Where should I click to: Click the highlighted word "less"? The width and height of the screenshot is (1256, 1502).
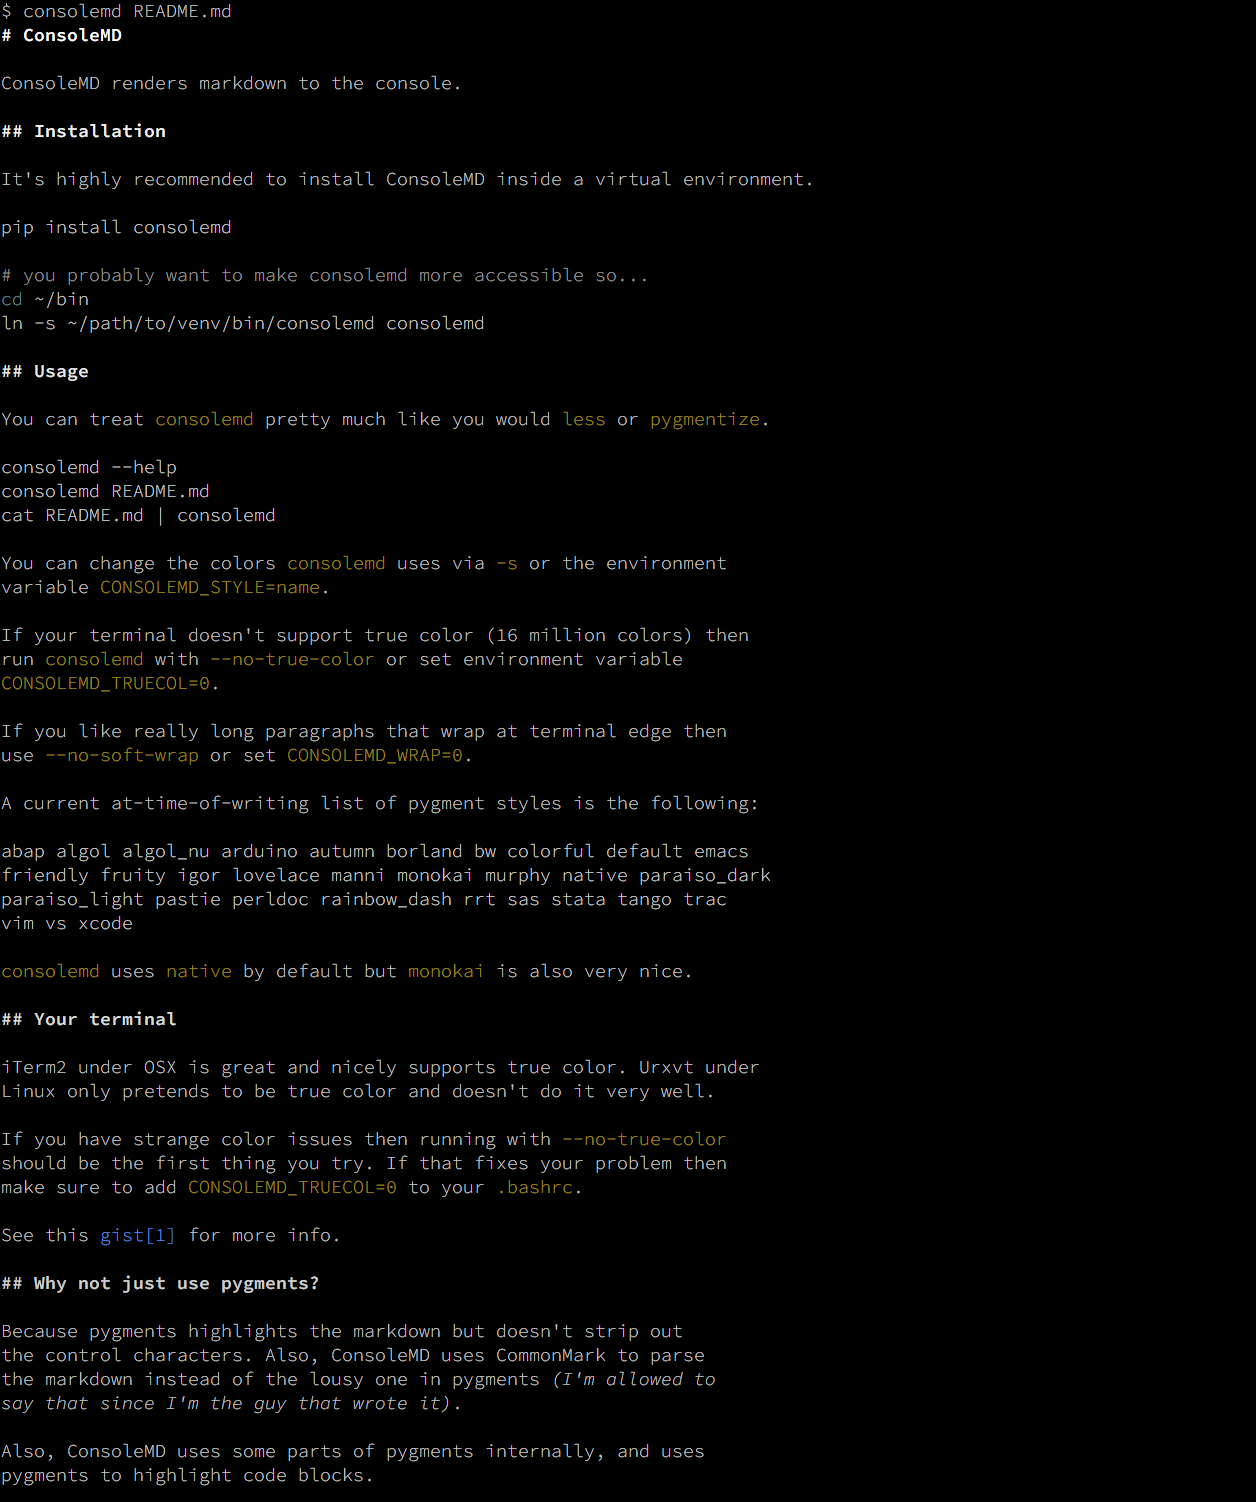click(584, 419)
